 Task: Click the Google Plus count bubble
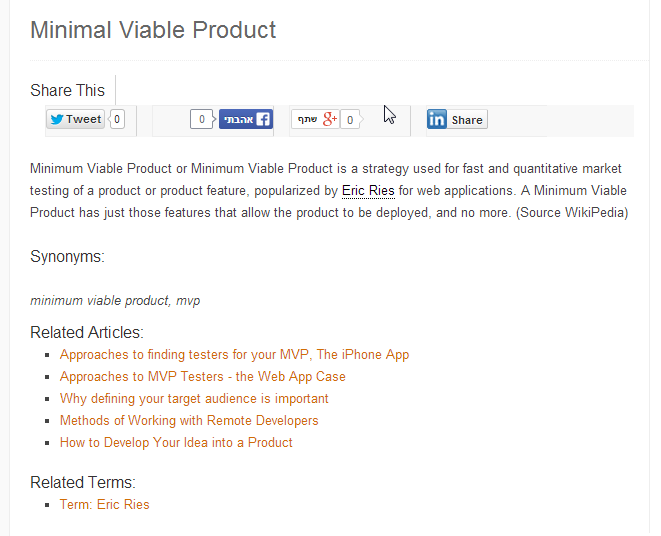351,120
